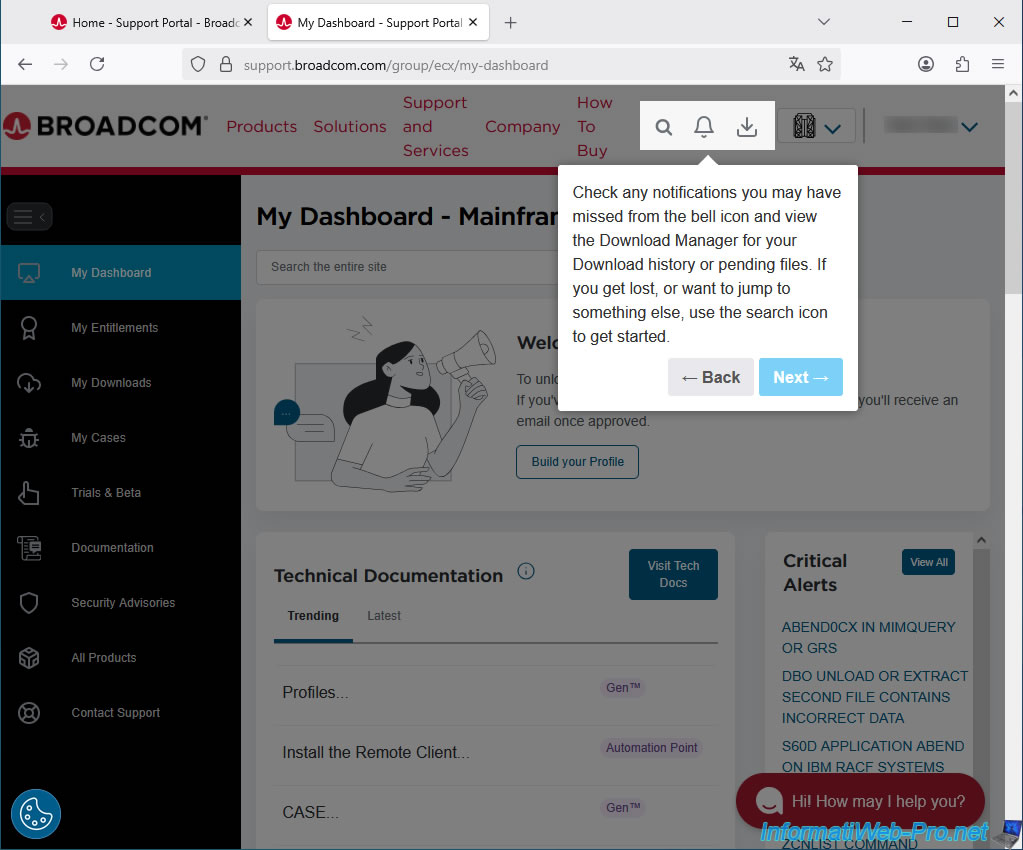Open the list all tabs dropdown
1023x850 pixels.
click(824, 22)
